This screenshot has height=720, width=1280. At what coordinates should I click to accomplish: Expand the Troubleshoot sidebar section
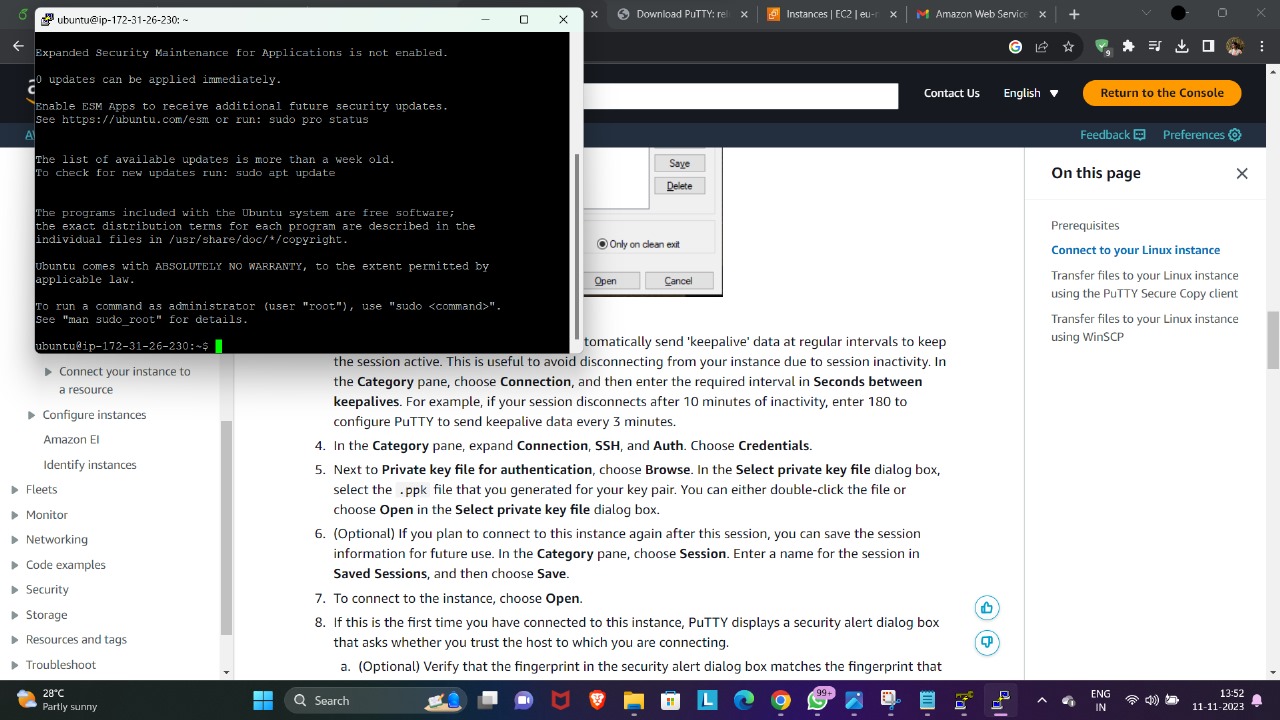coord(60,664)
